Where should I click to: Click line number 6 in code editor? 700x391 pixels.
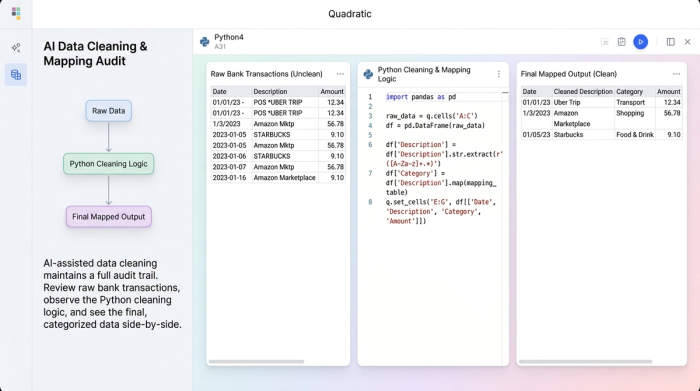click(370, 145)
